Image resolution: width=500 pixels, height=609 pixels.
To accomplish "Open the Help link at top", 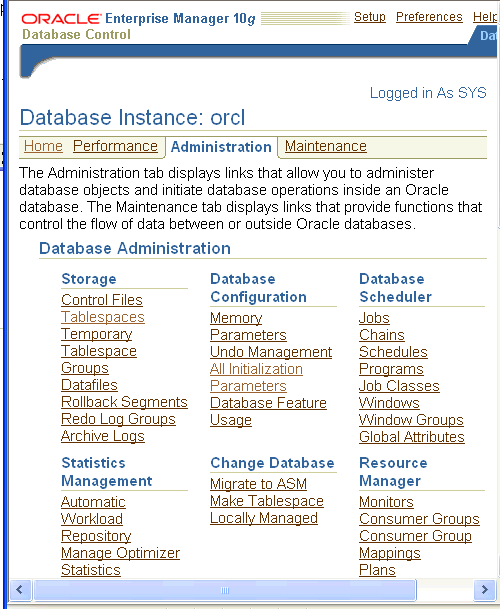I will (486, 17).
